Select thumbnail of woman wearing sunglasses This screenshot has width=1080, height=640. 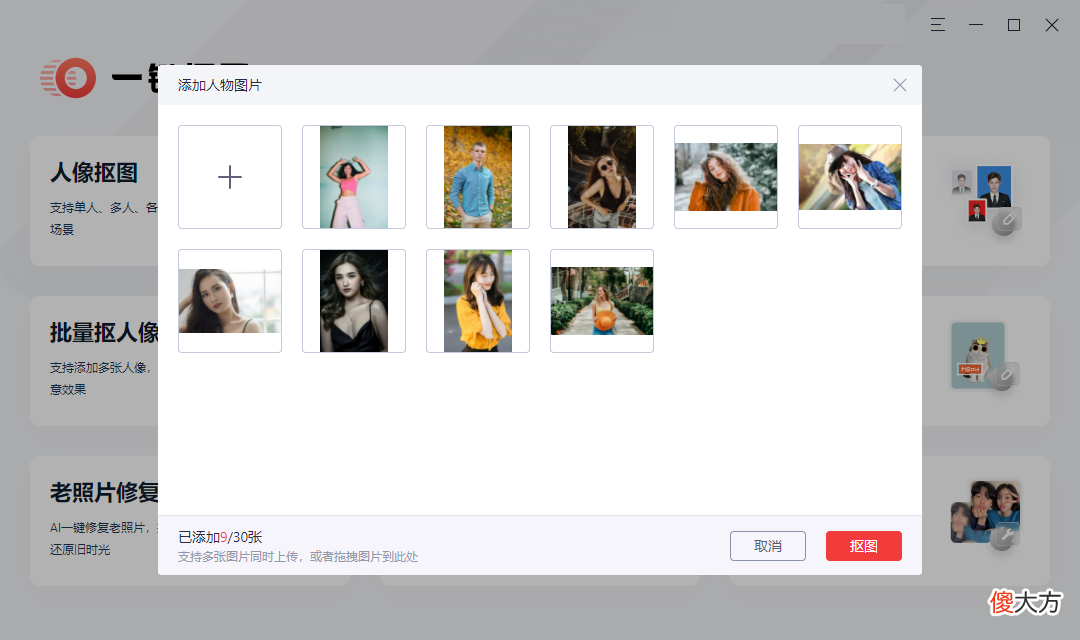pyautogui.click(x=602, y=177)
